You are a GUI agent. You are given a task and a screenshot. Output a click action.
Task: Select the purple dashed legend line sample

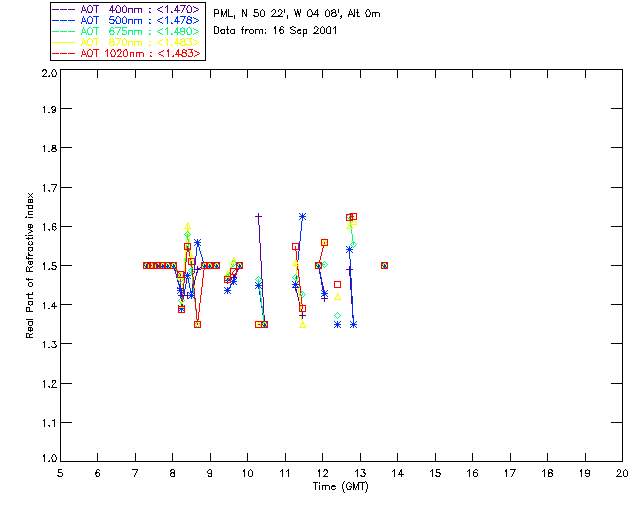pos(64,9)
